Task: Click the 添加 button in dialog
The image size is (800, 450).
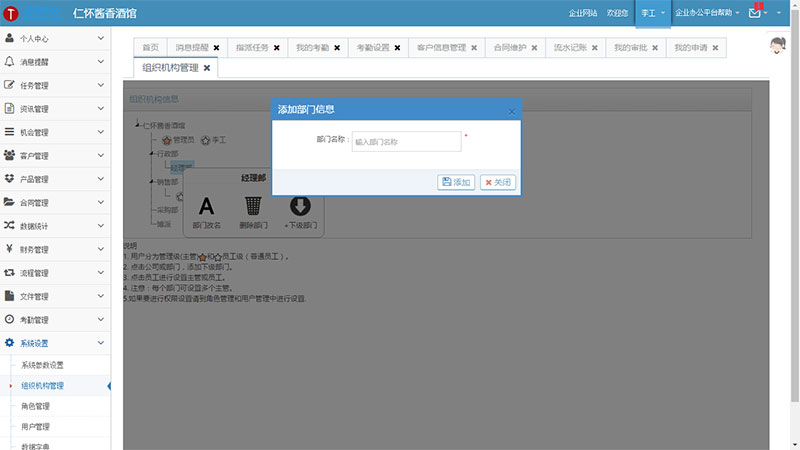Action: 456,182
